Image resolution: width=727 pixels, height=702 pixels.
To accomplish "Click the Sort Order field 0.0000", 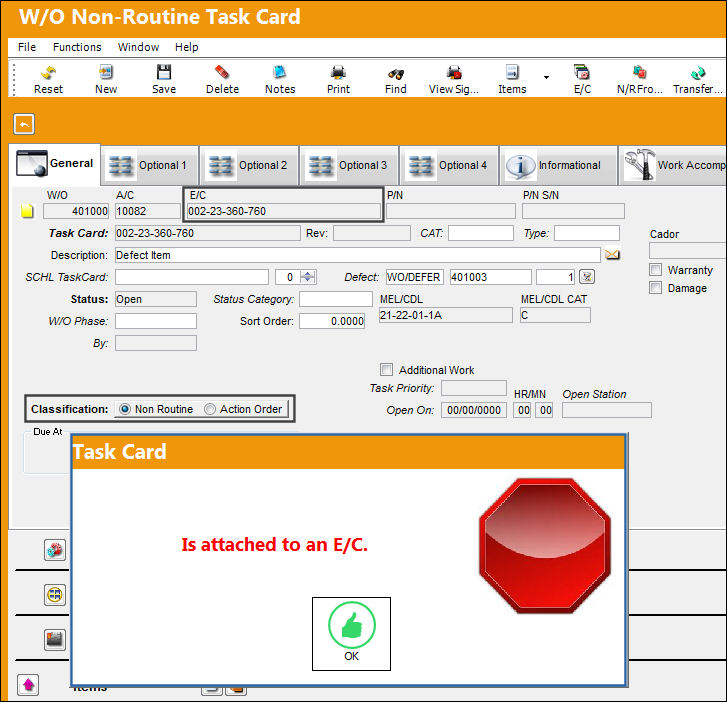I will click(x=332, y=321).
